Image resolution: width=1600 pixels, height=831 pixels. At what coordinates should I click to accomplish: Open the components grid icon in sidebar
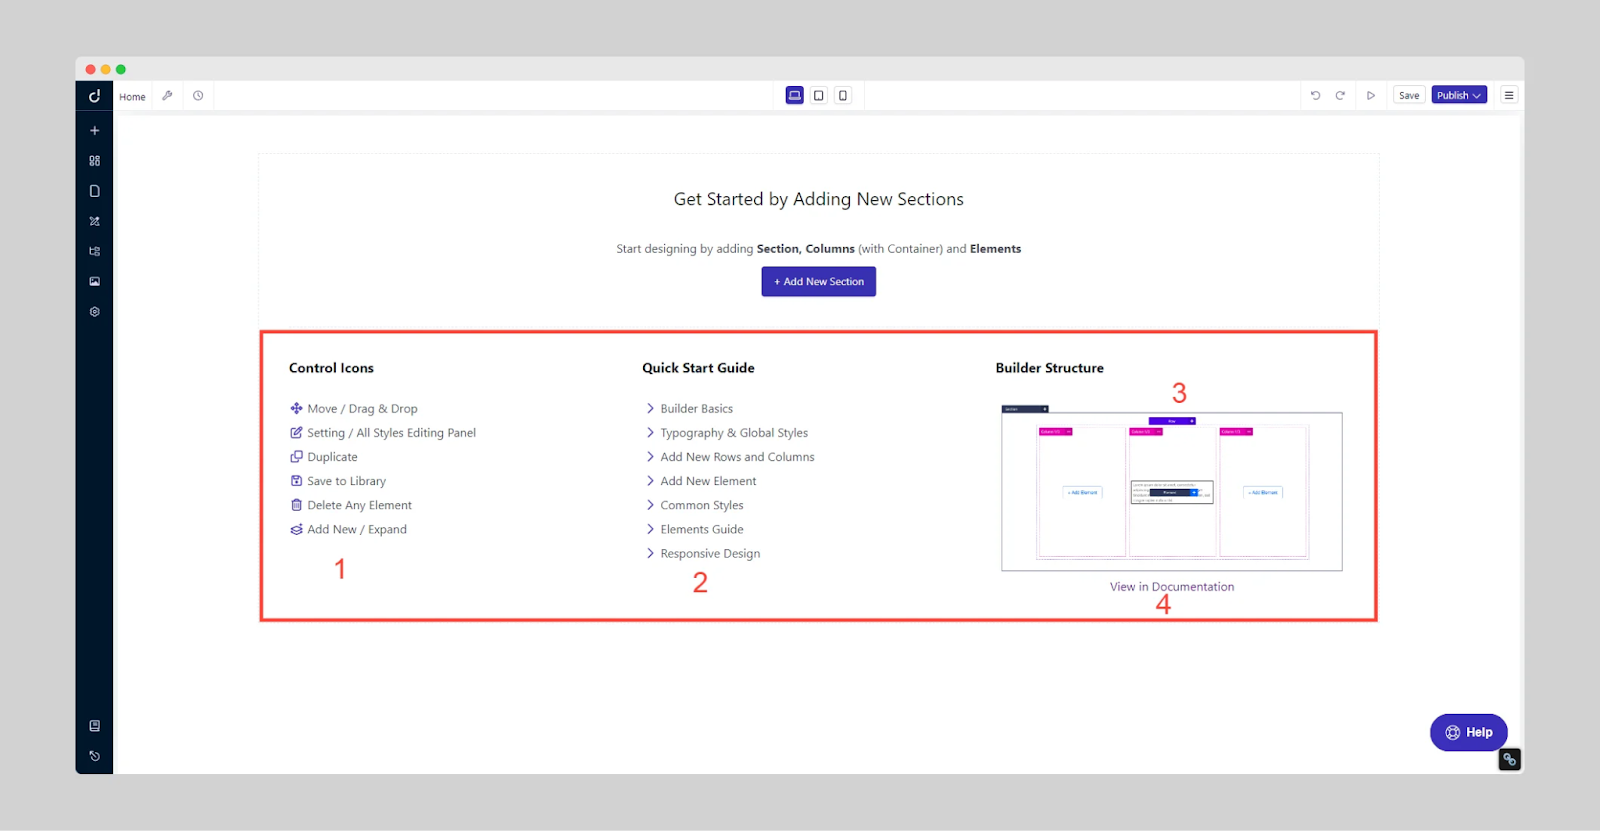94,161
